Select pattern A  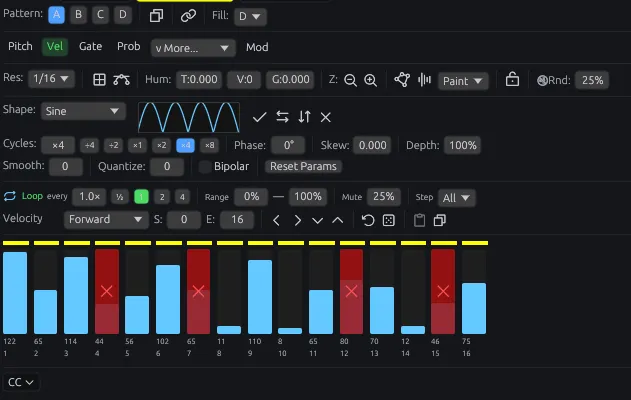[x=56, y=15]
